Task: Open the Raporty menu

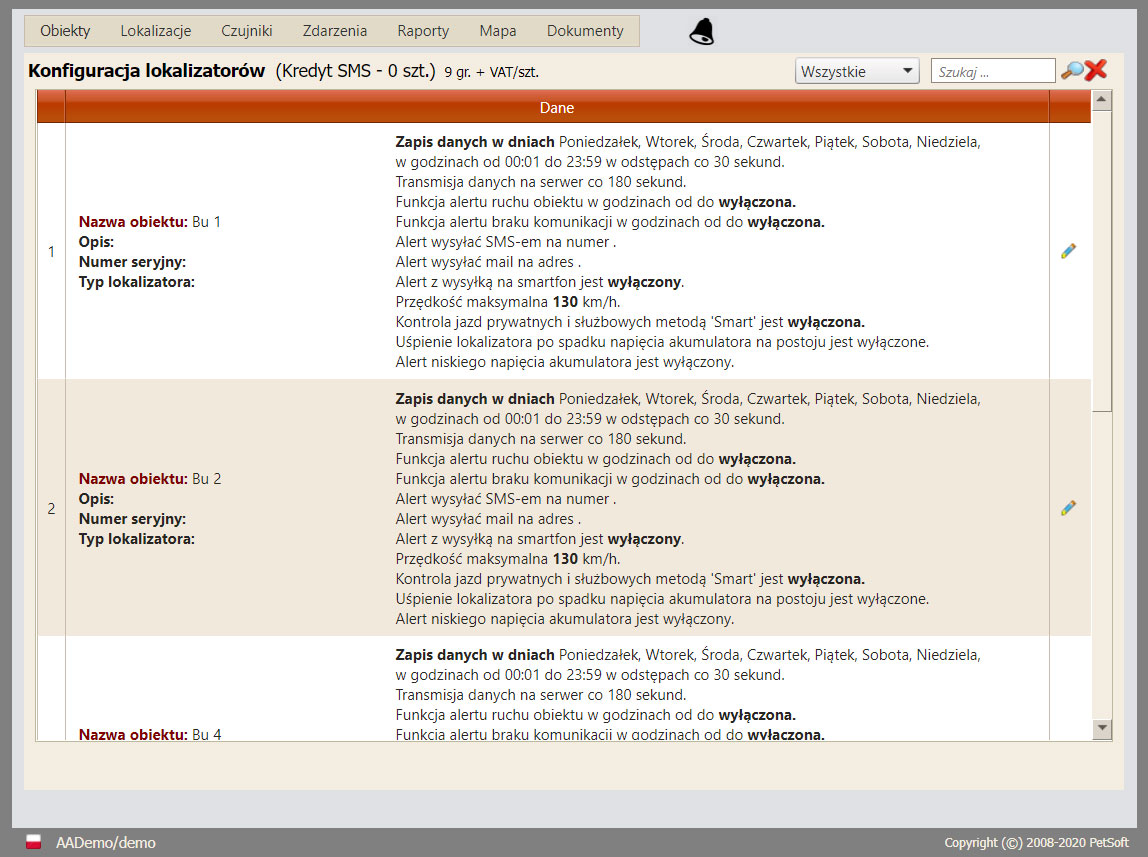Action: coord(423,31)
